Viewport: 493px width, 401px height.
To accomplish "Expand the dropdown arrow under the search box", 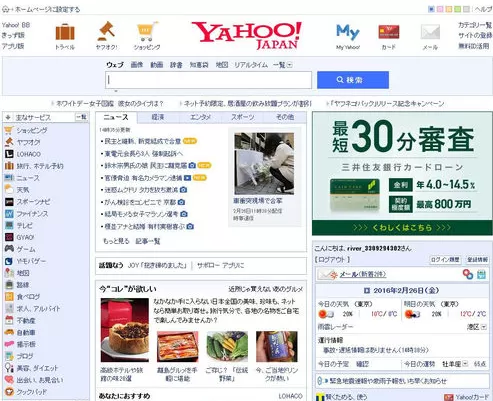I will click(x=116, y=91).
